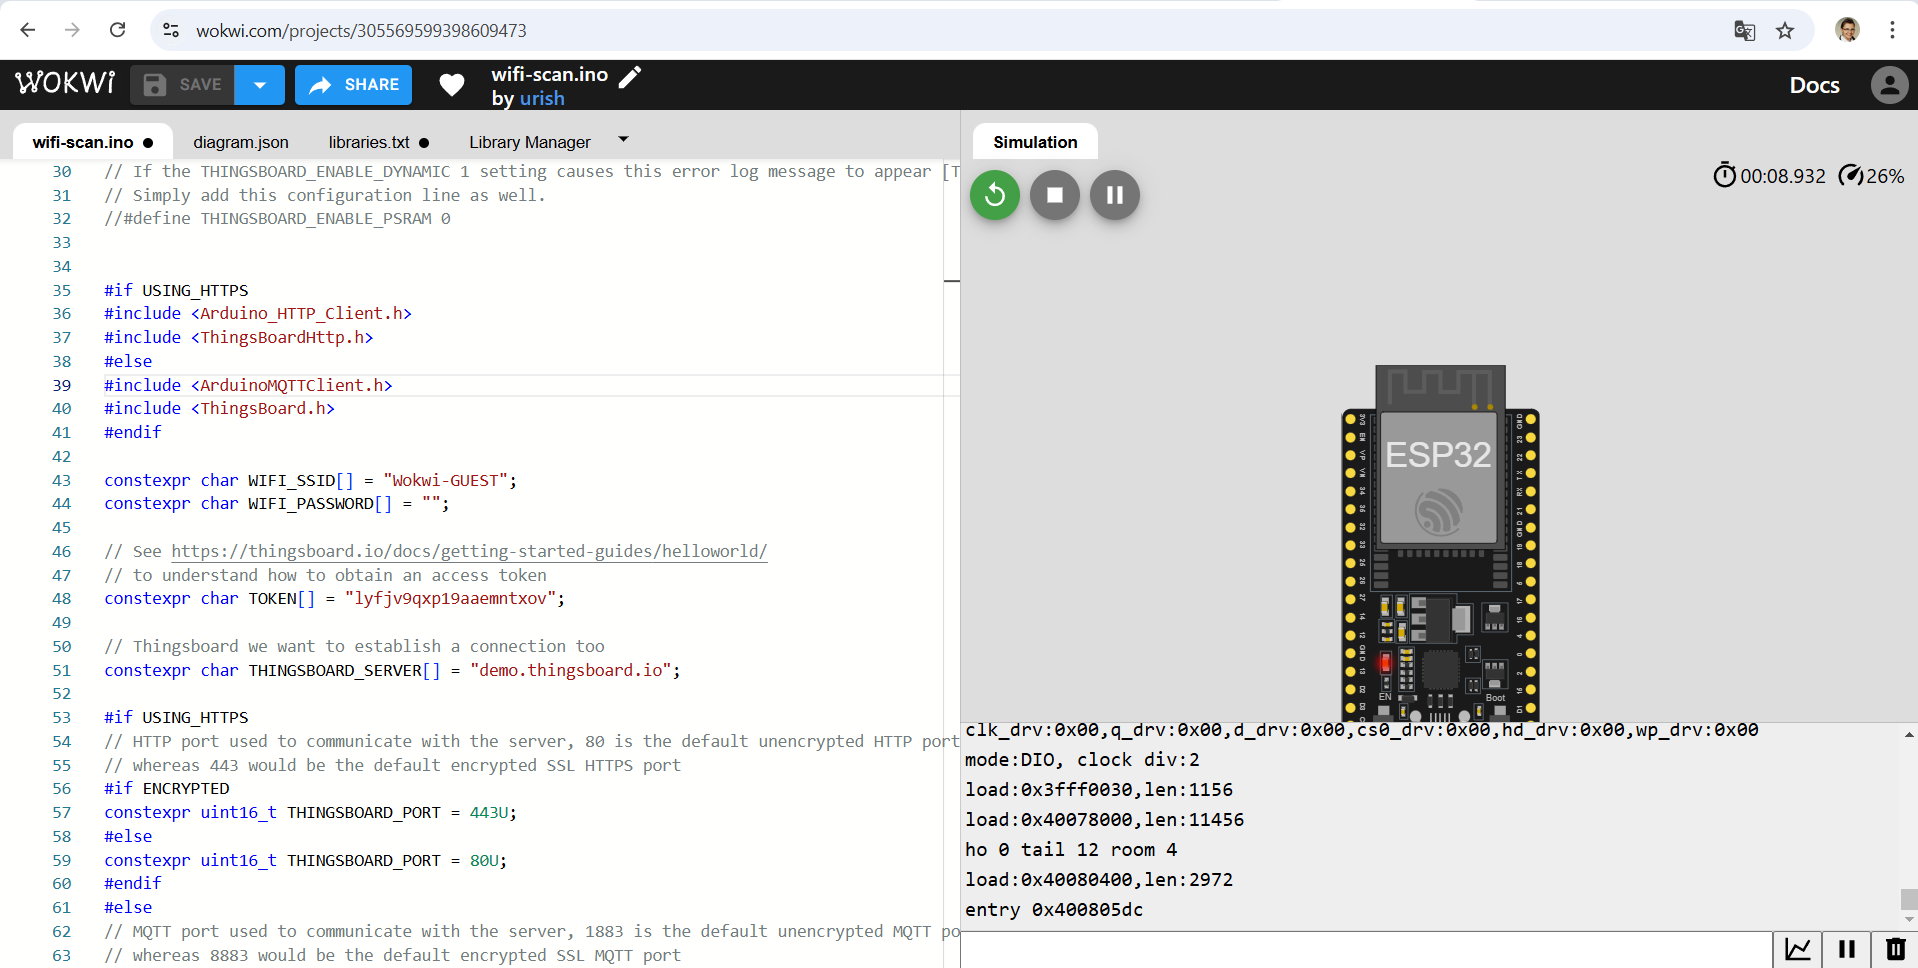Click the address bar URL

pyautogui.click(x=361, y=31)
